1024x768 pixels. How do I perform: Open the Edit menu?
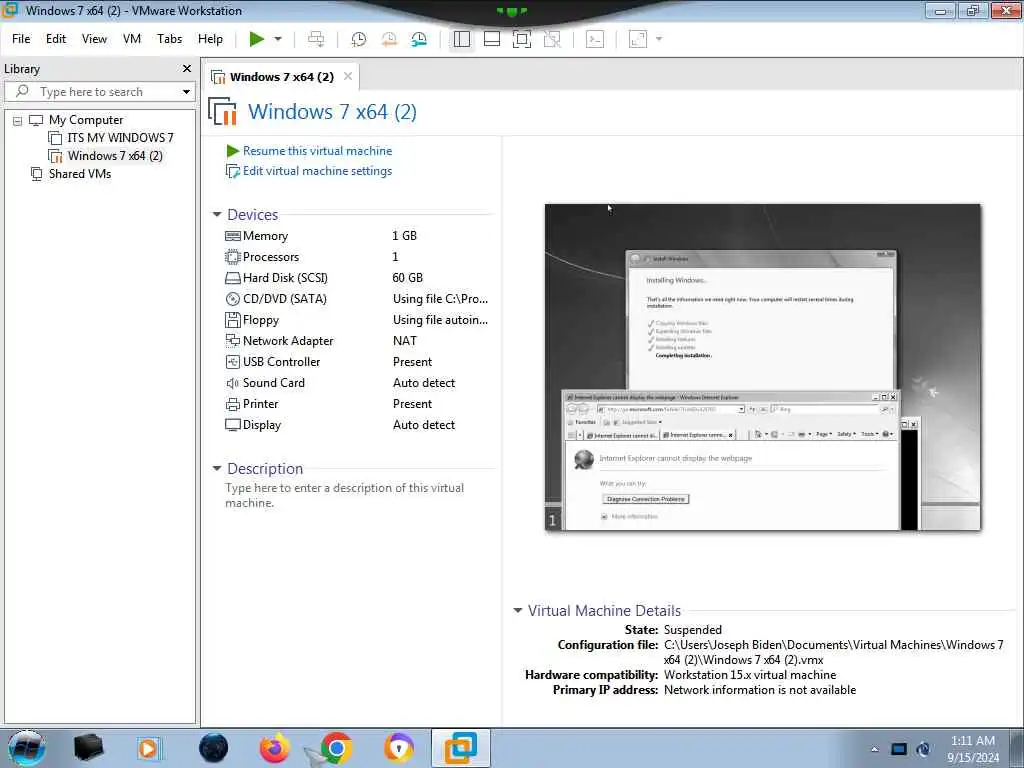[x=56, y=39]
